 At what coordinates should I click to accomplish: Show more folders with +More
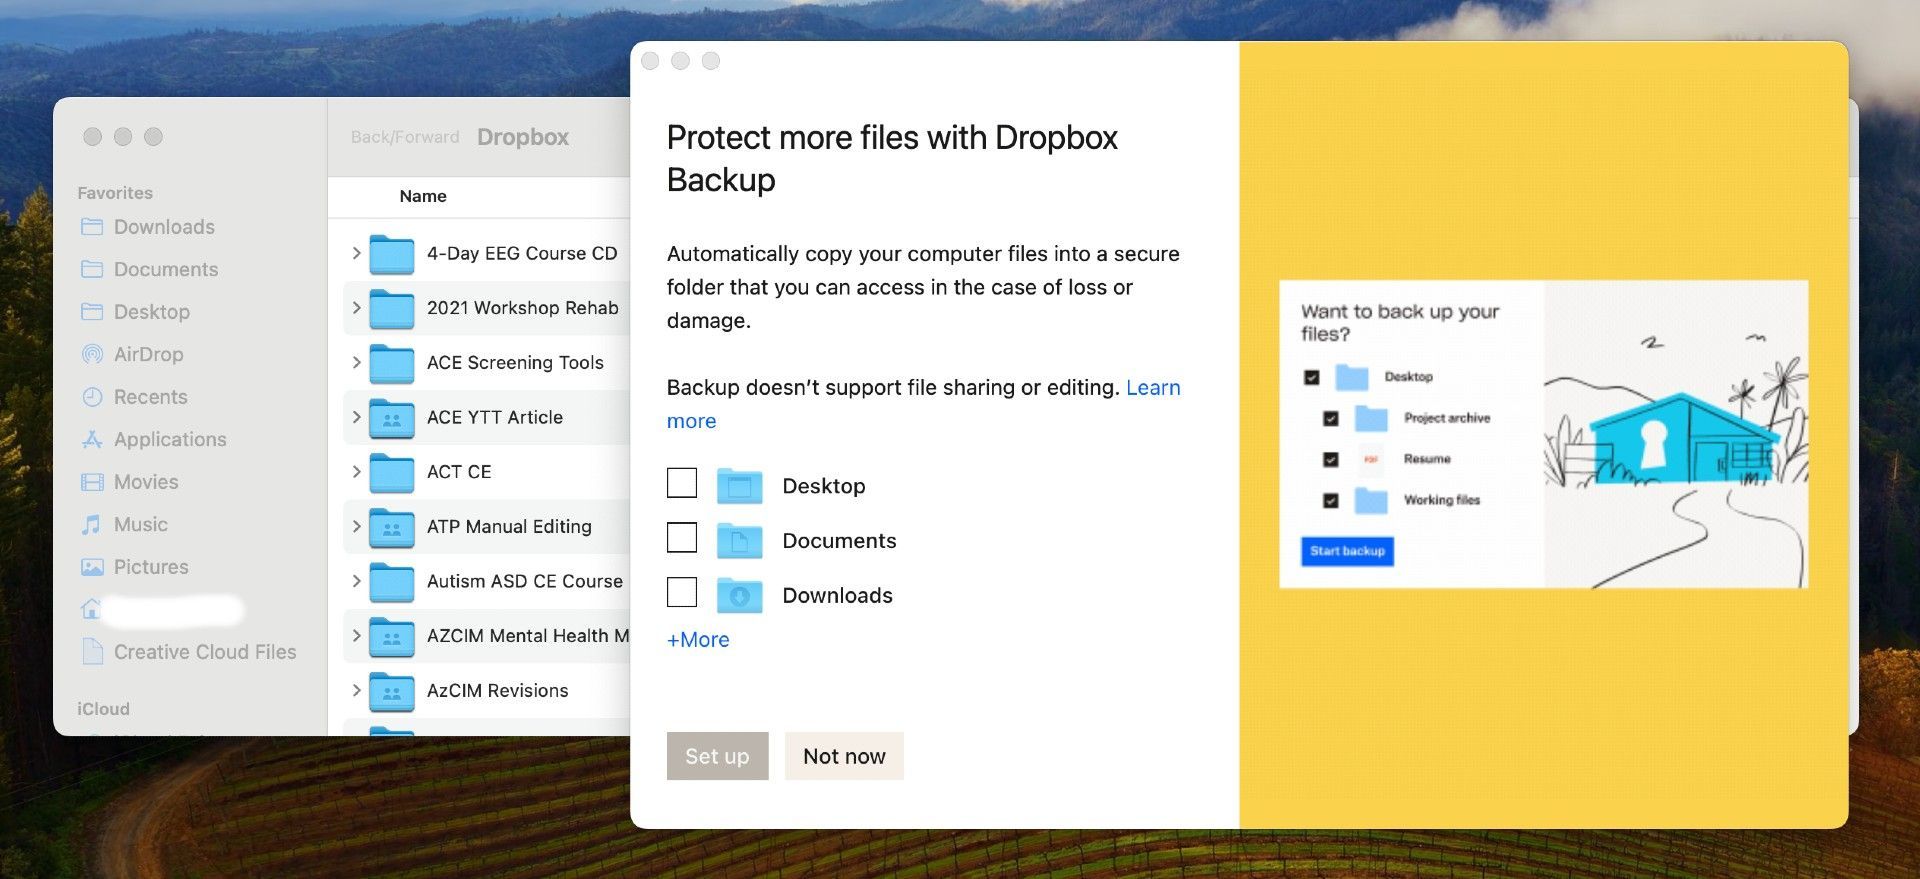point(698,640)
